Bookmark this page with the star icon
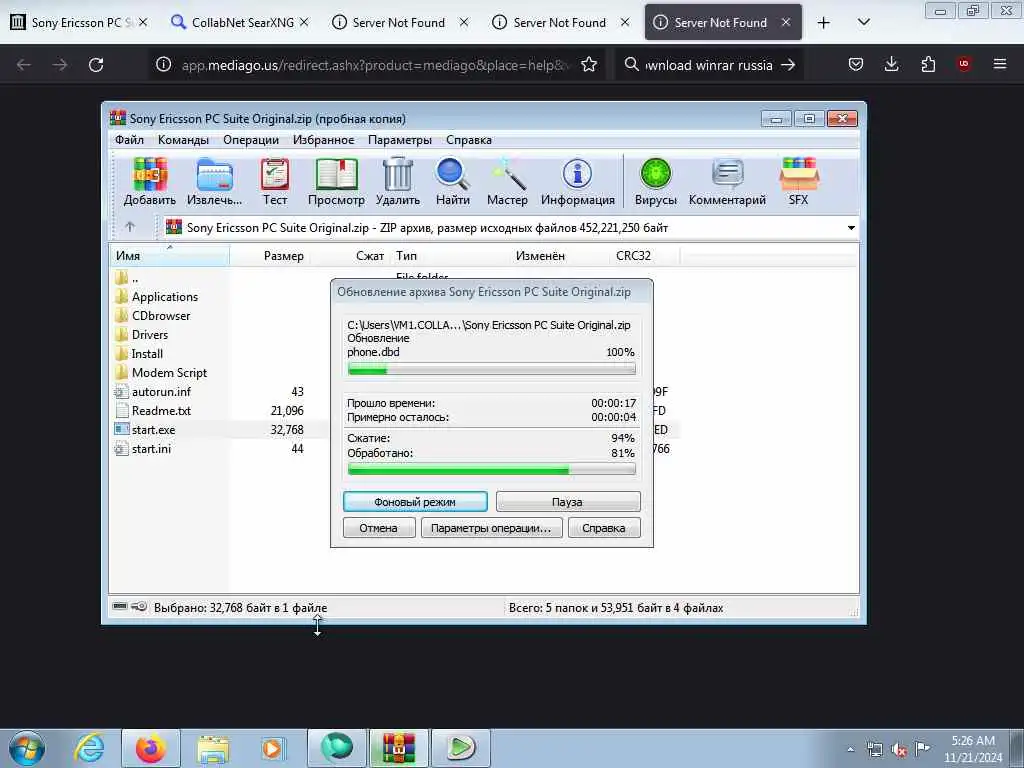This screenshot has height=768, width=1024. click(x=589, y=65)
